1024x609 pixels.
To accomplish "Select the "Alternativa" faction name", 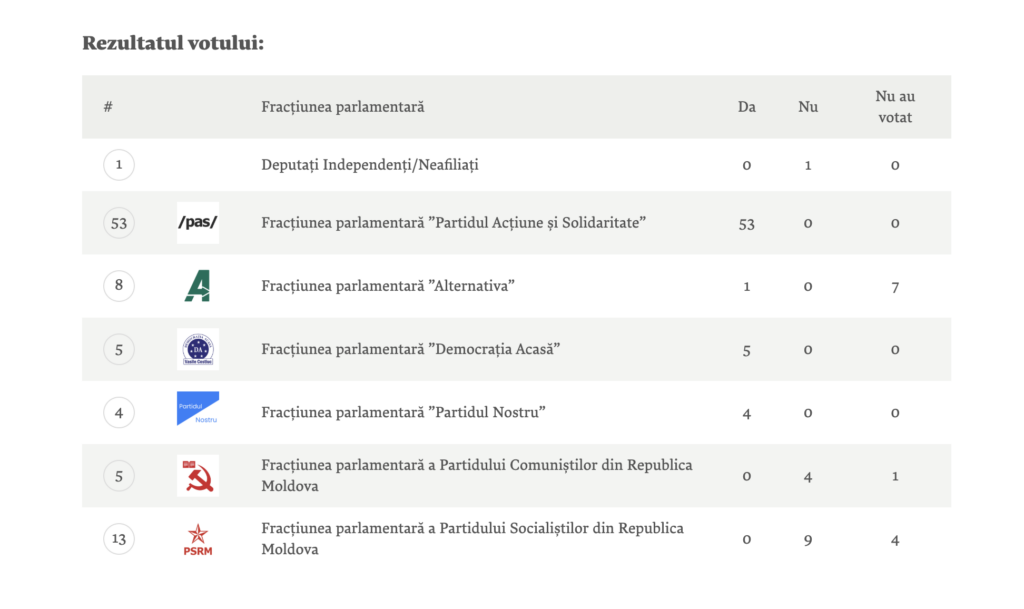I will (387, 286).
